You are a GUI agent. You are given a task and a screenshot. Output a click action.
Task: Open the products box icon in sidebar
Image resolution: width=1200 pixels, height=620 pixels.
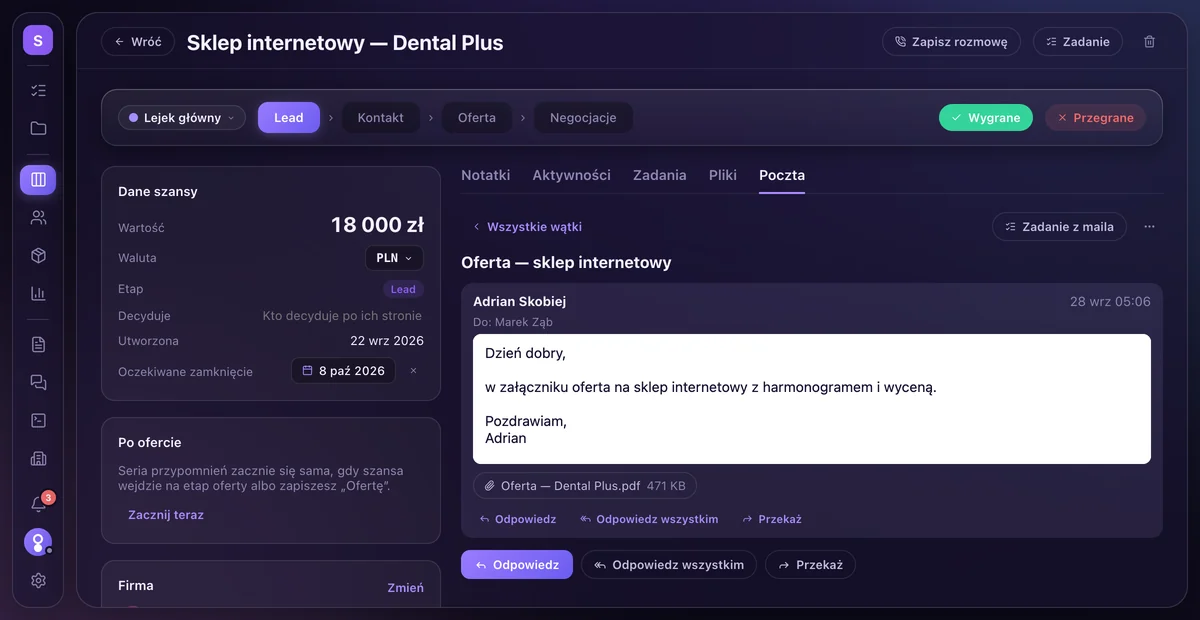[x=38, y=255]
